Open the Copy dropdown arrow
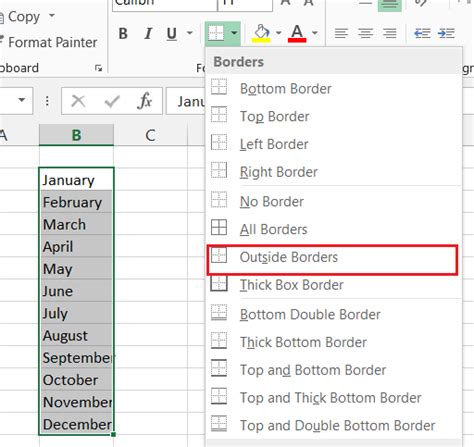 52,16
